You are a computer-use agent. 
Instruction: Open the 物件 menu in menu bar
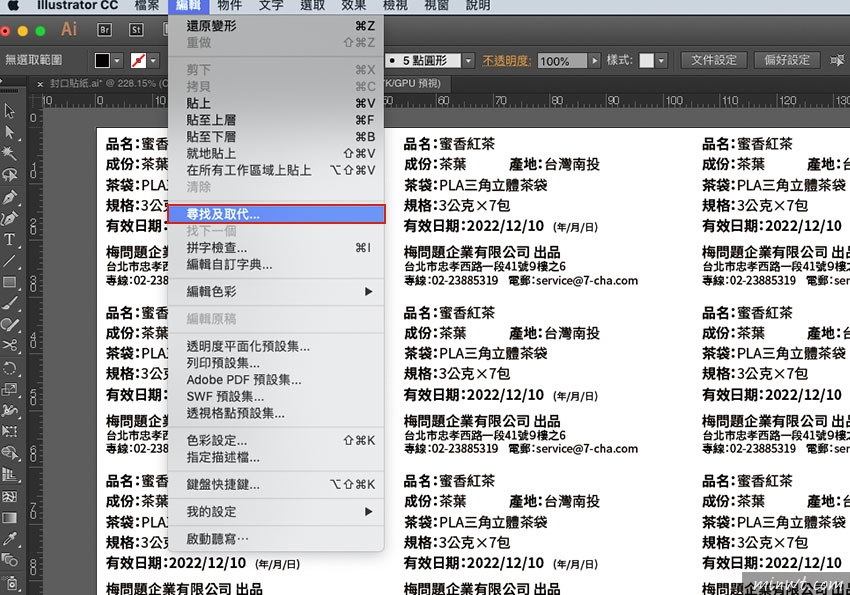click(x=229, y=5)
